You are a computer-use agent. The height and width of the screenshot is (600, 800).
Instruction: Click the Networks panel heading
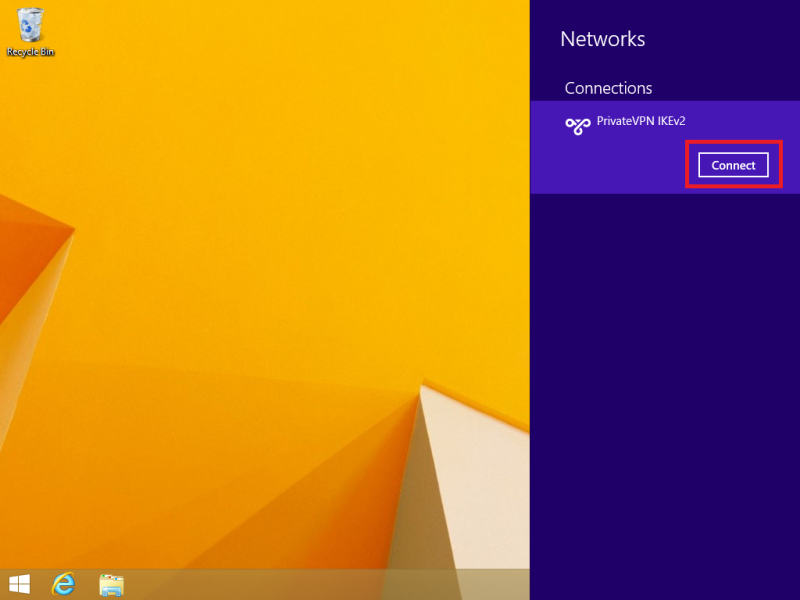point(602,39)
